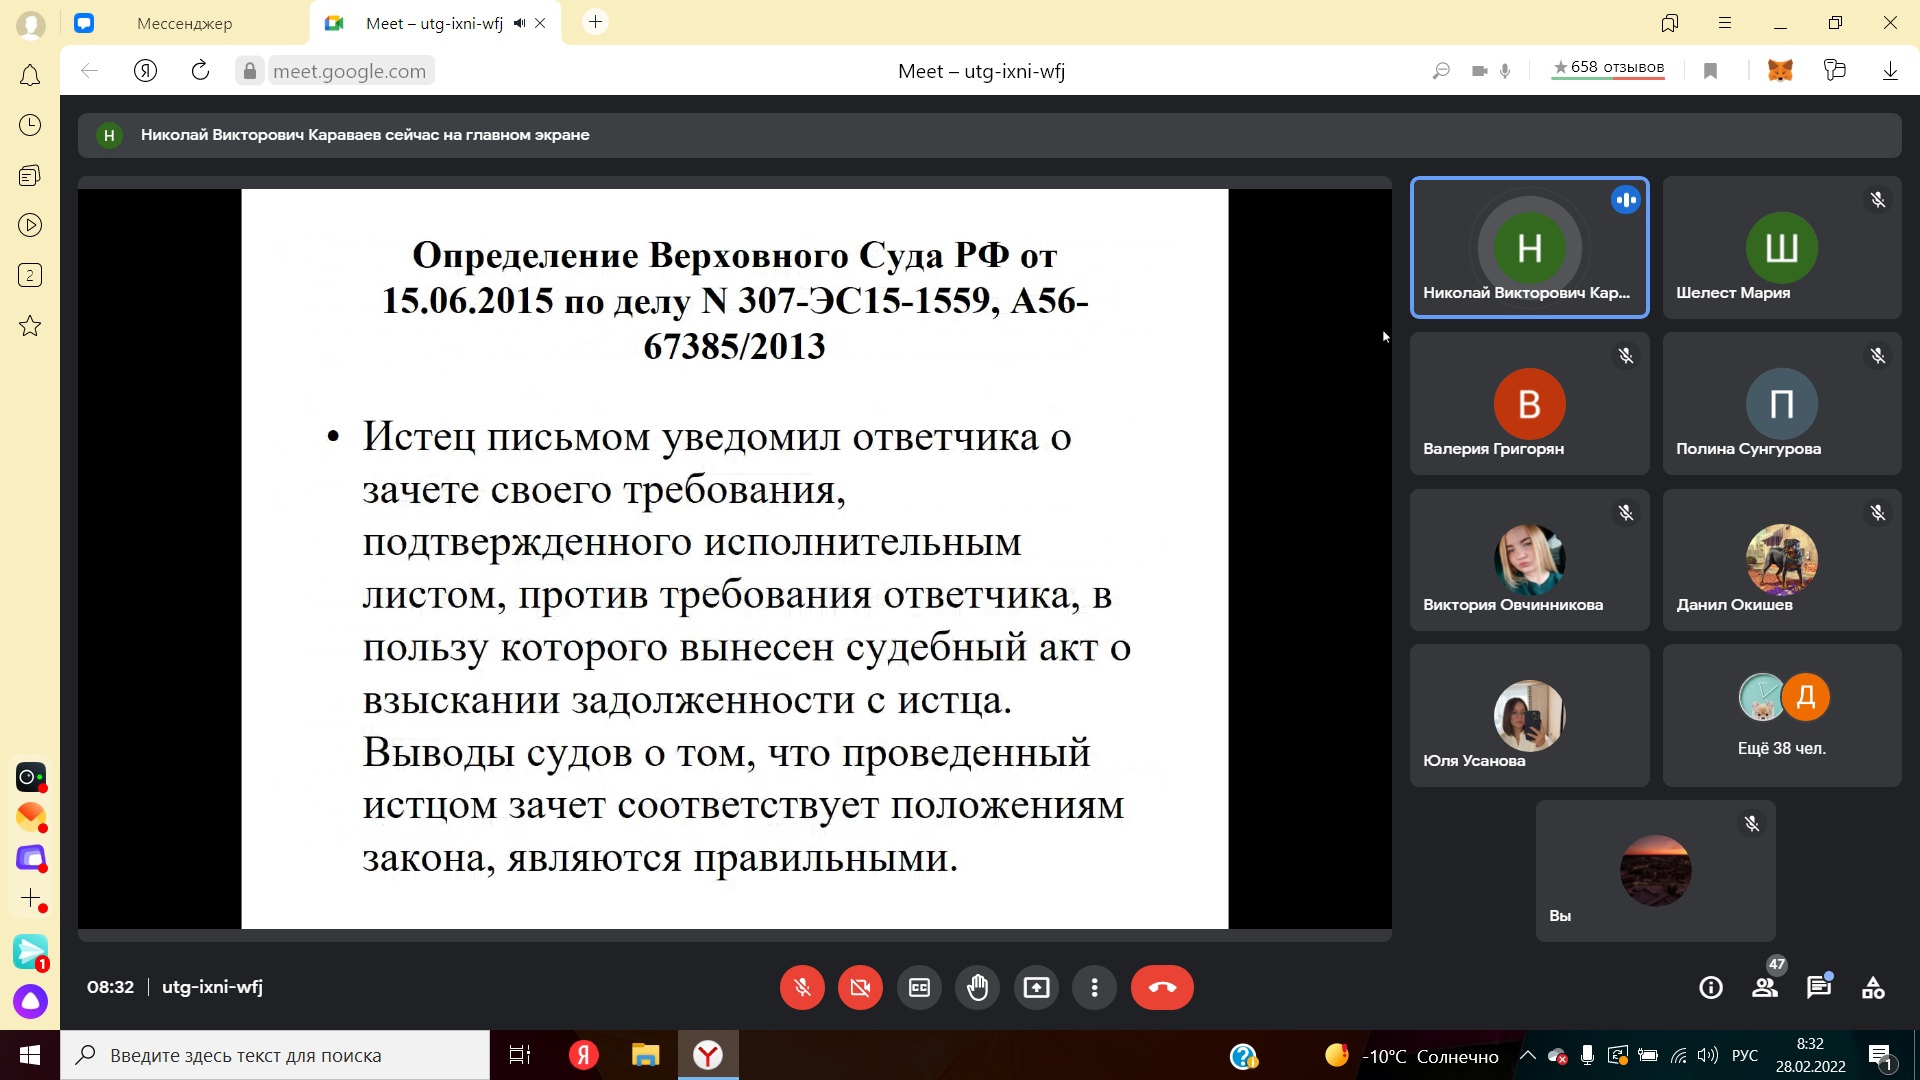Open messenger icon with badge in sidebar
Viewport: 1920px width, 1080px height.
(30, 951)
